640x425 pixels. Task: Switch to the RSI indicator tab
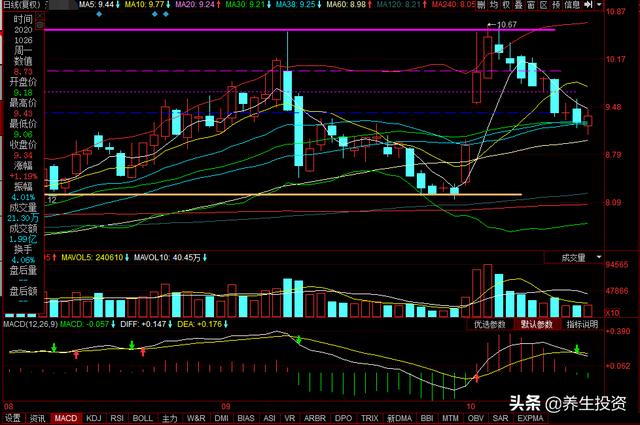pos(117,418)
